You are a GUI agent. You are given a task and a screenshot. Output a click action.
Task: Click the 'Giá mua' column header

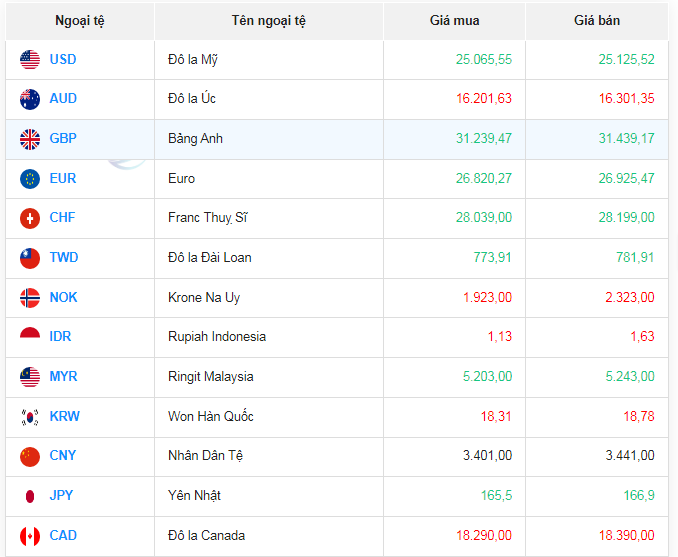tap(454, 21)
